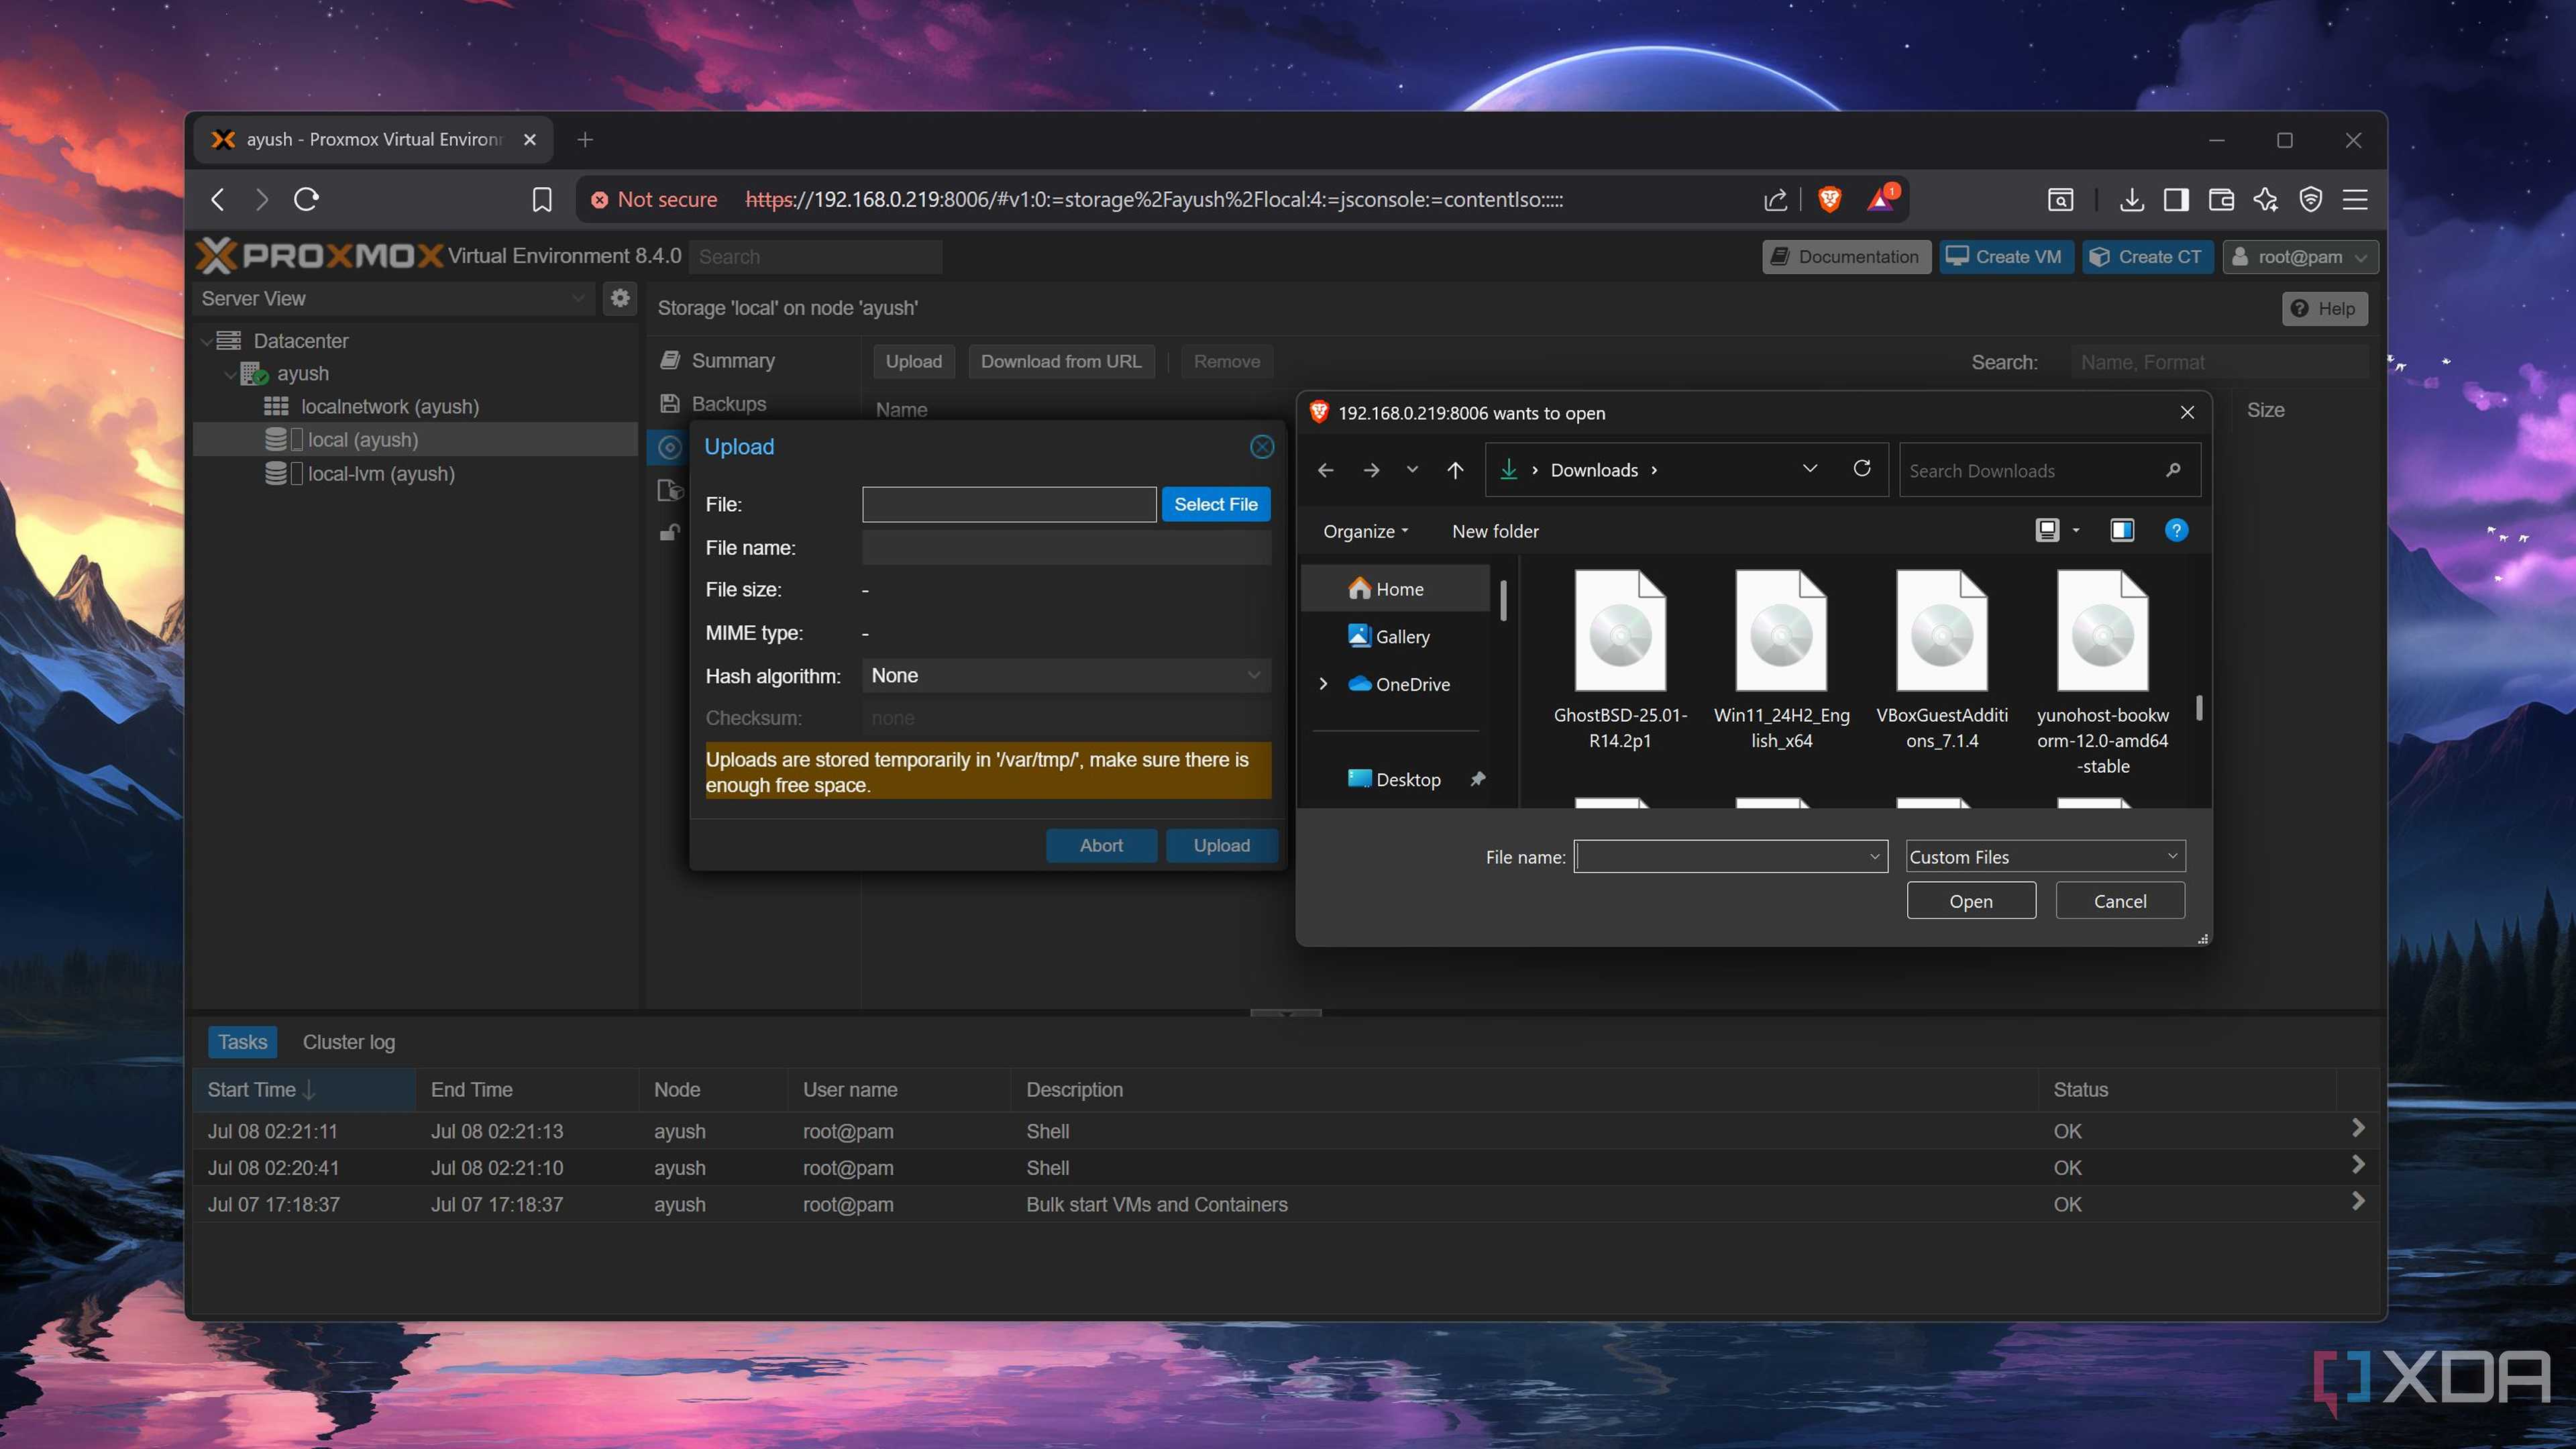Open the browser downloads icon

[x=2131, y=200]
